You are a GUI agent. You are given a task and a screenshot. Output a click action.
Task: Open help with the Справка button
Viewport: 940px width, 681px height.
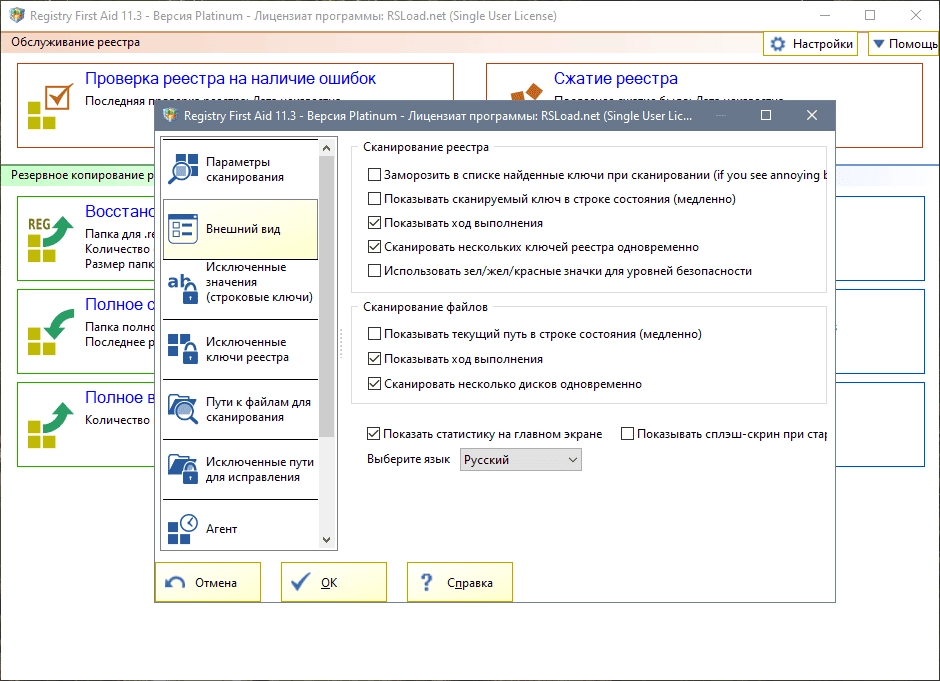[x=460, y=582]
